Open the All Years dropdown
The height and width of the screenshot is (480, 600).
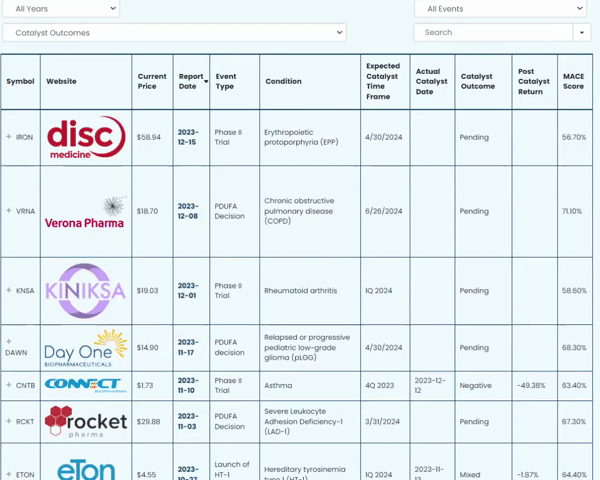(x=61, y=8)
